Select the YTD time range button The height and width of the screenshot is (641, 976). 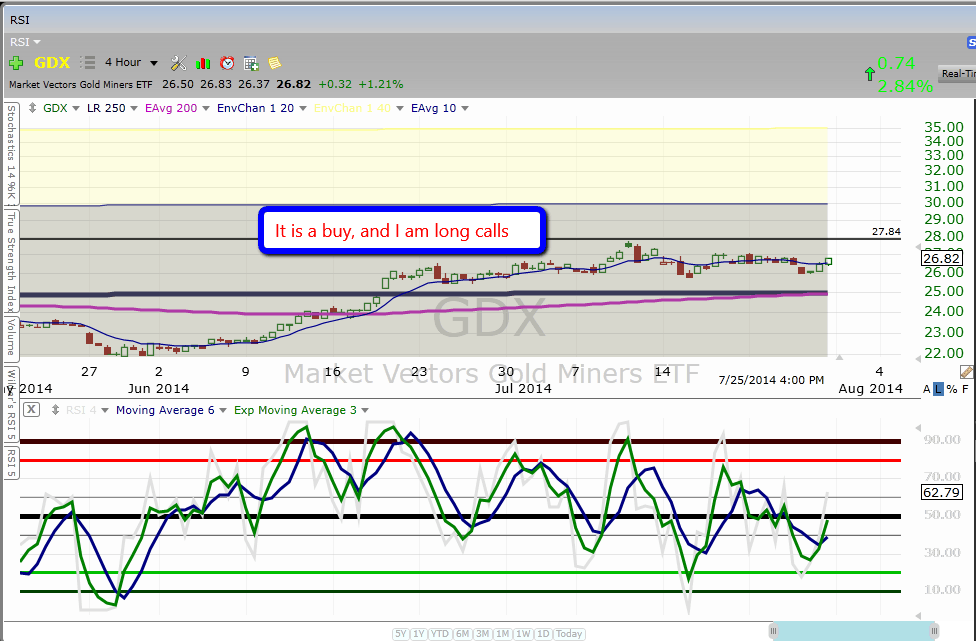440,634
